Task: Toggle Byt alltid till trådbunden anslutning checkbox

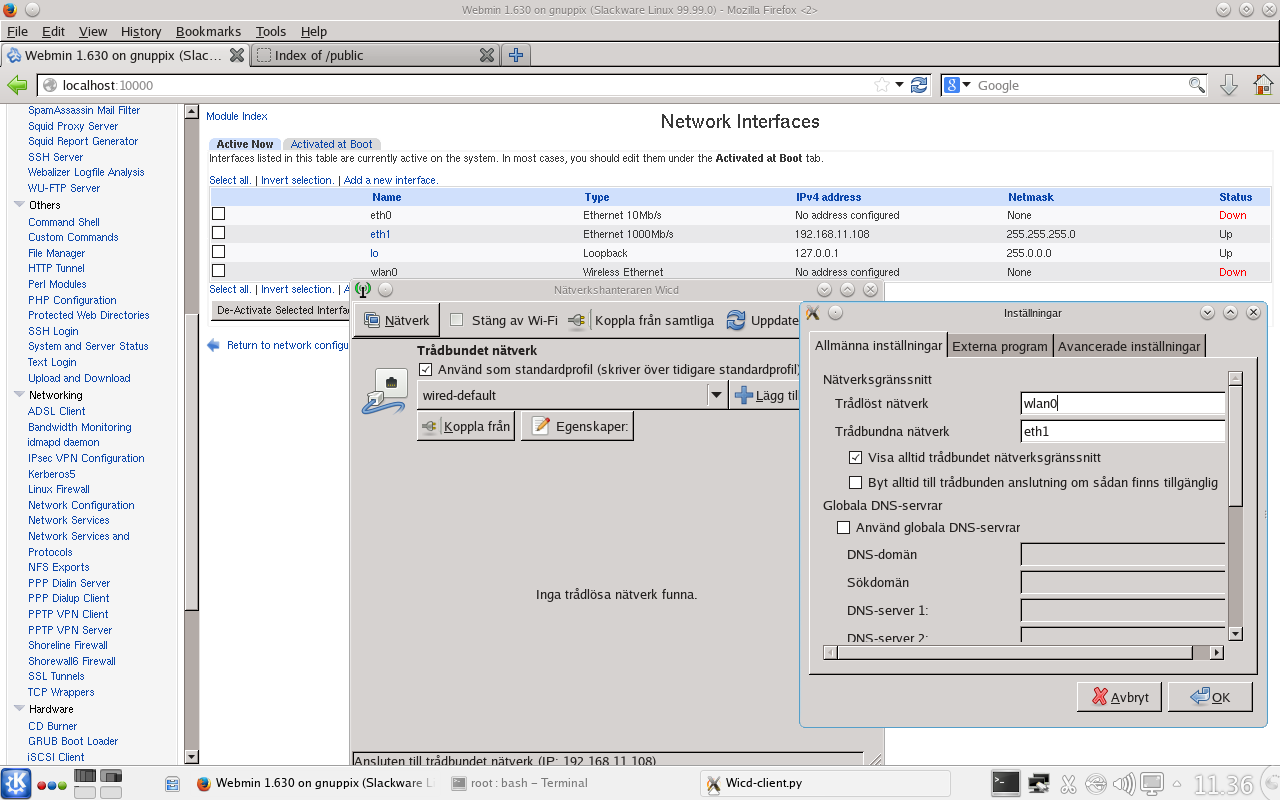Action: click(855, 482)
